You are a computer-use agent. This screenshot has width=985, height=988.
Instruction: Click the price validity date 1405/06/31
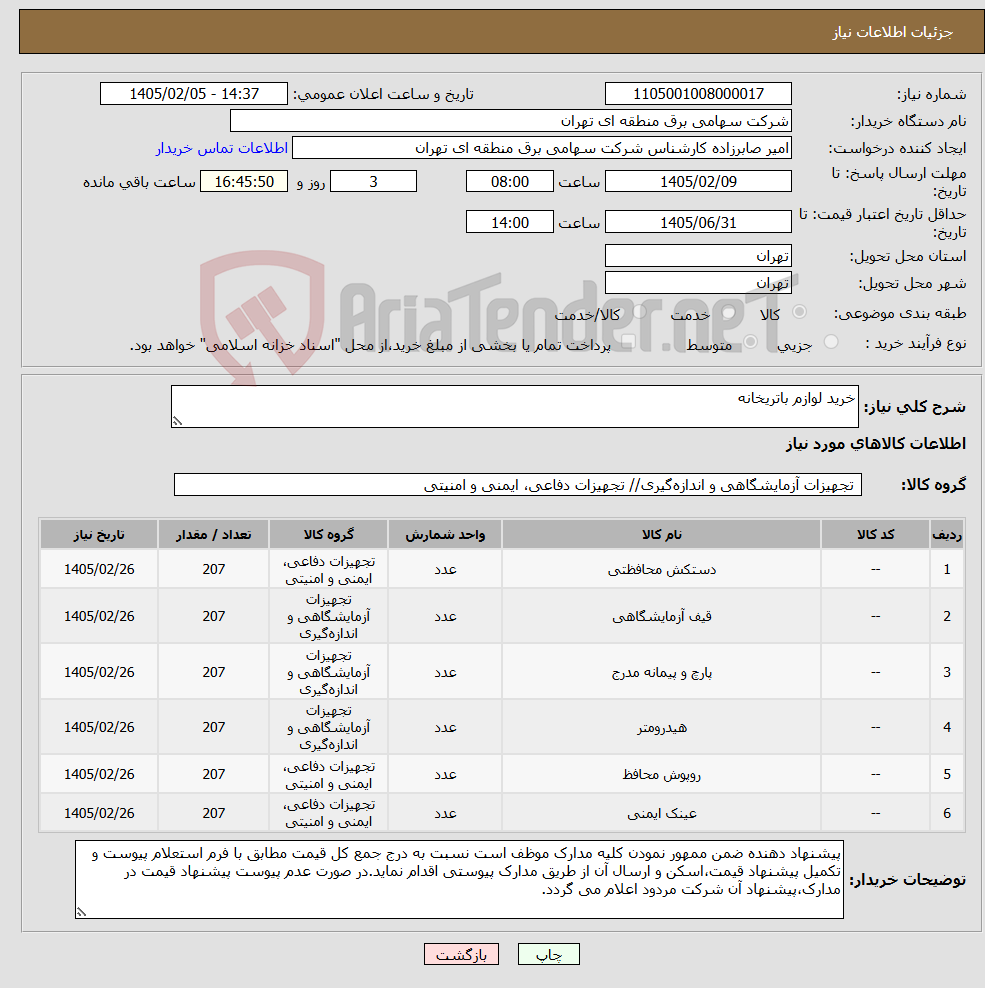698,222
